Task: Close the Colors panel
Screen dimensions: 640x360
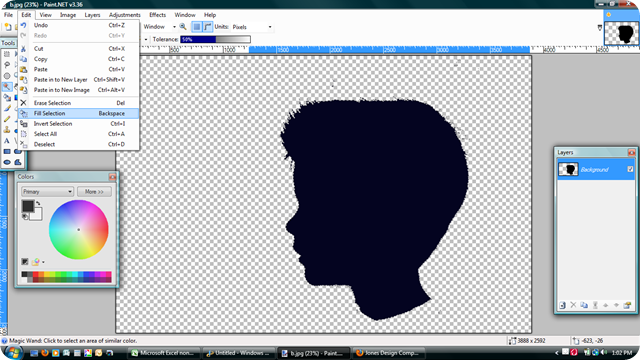Action: [112, 177]
